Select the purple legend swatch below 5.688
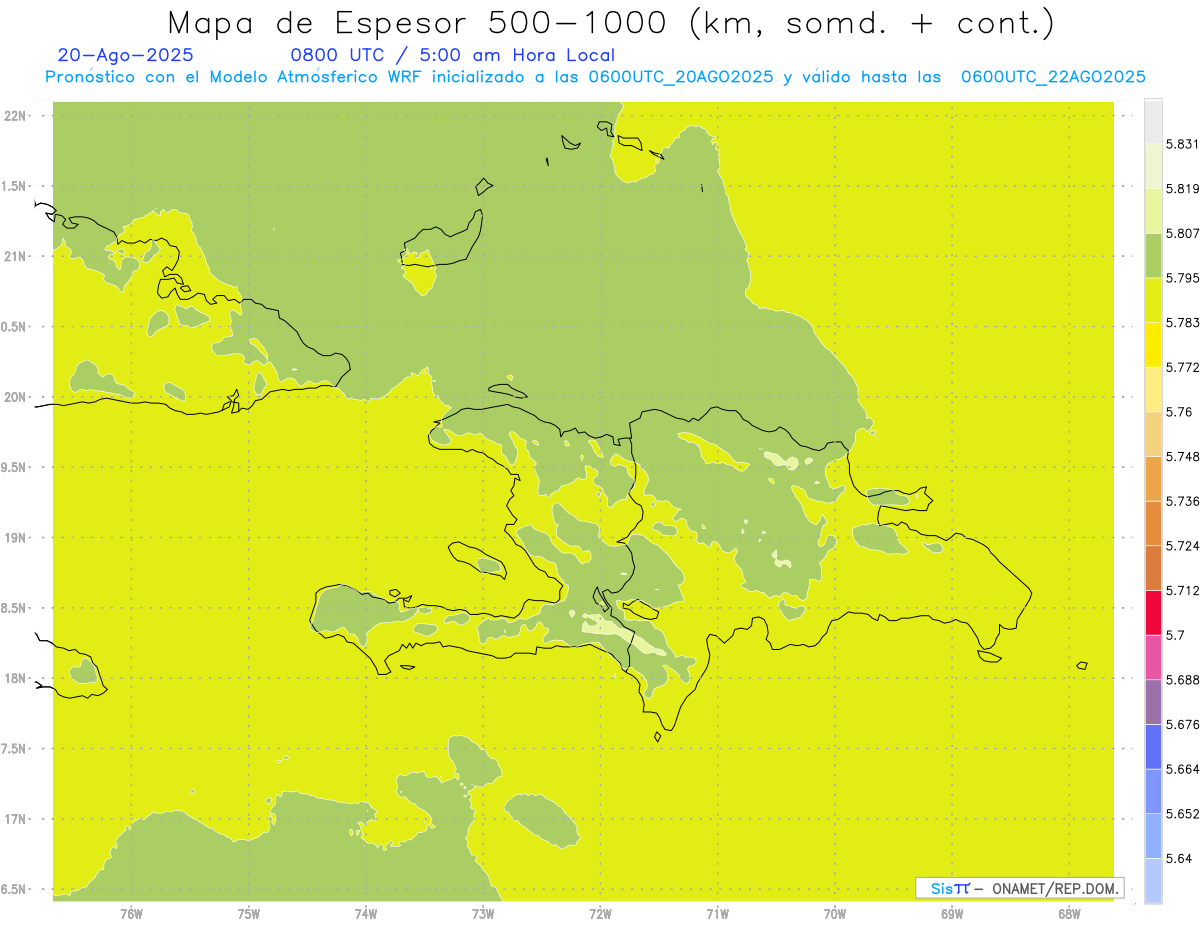The width and height of the screenshot is (1200, 927). (x=1153, y=702)
